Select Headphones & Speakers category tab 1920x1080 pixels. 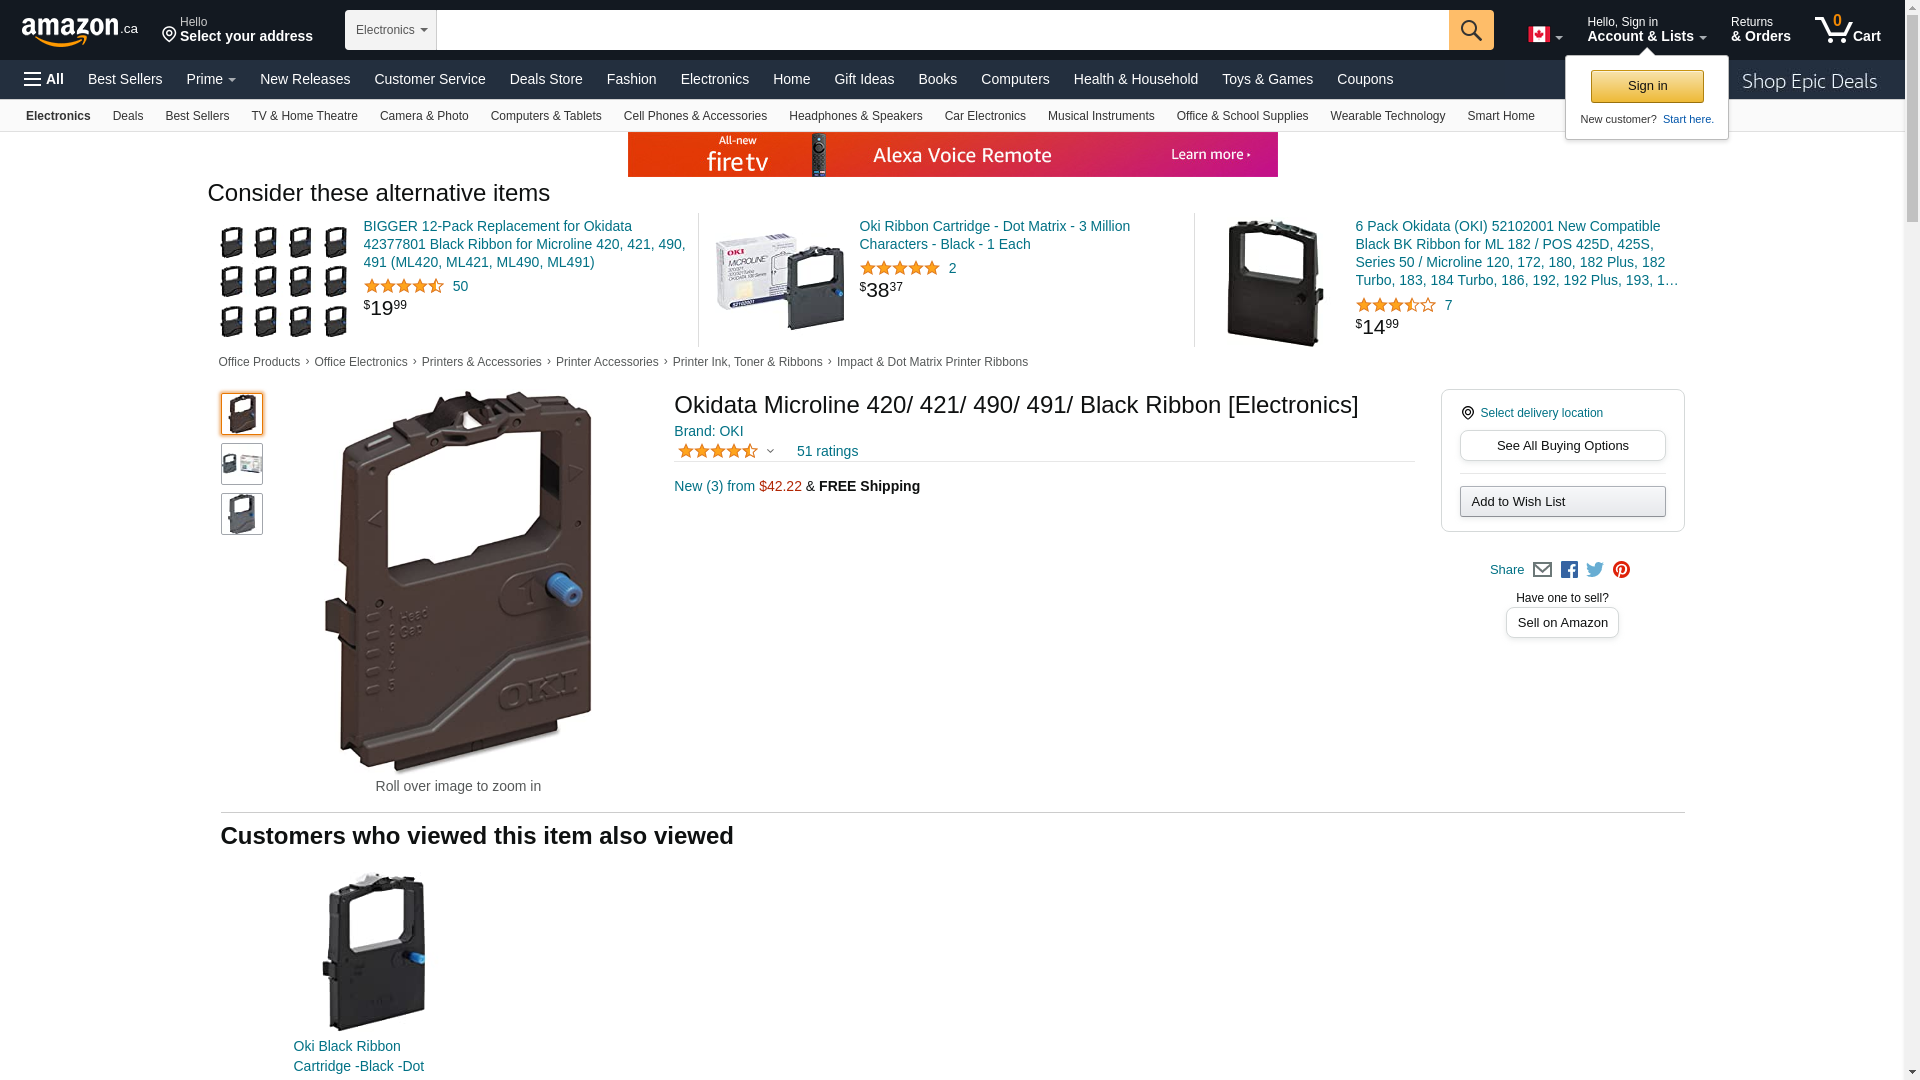(x=856, y=116)
